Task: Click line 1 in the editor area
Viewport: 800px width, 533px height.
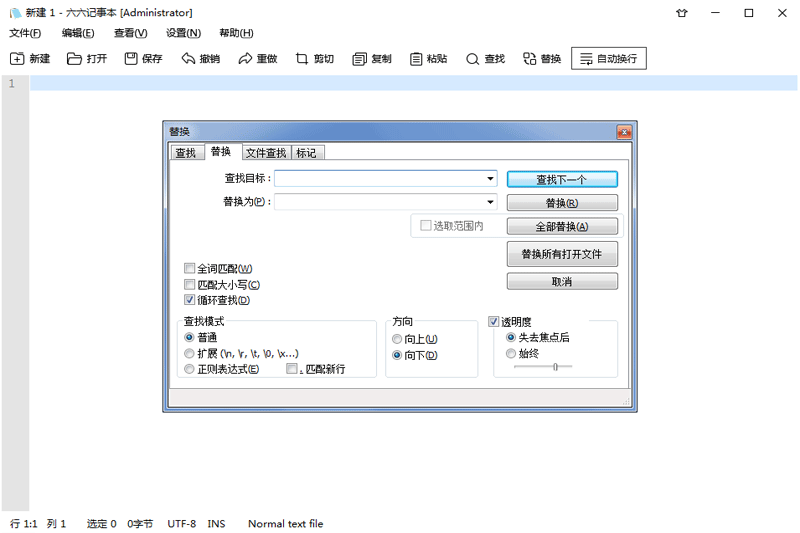Action: pyautogui.click(x=413, y=83)
